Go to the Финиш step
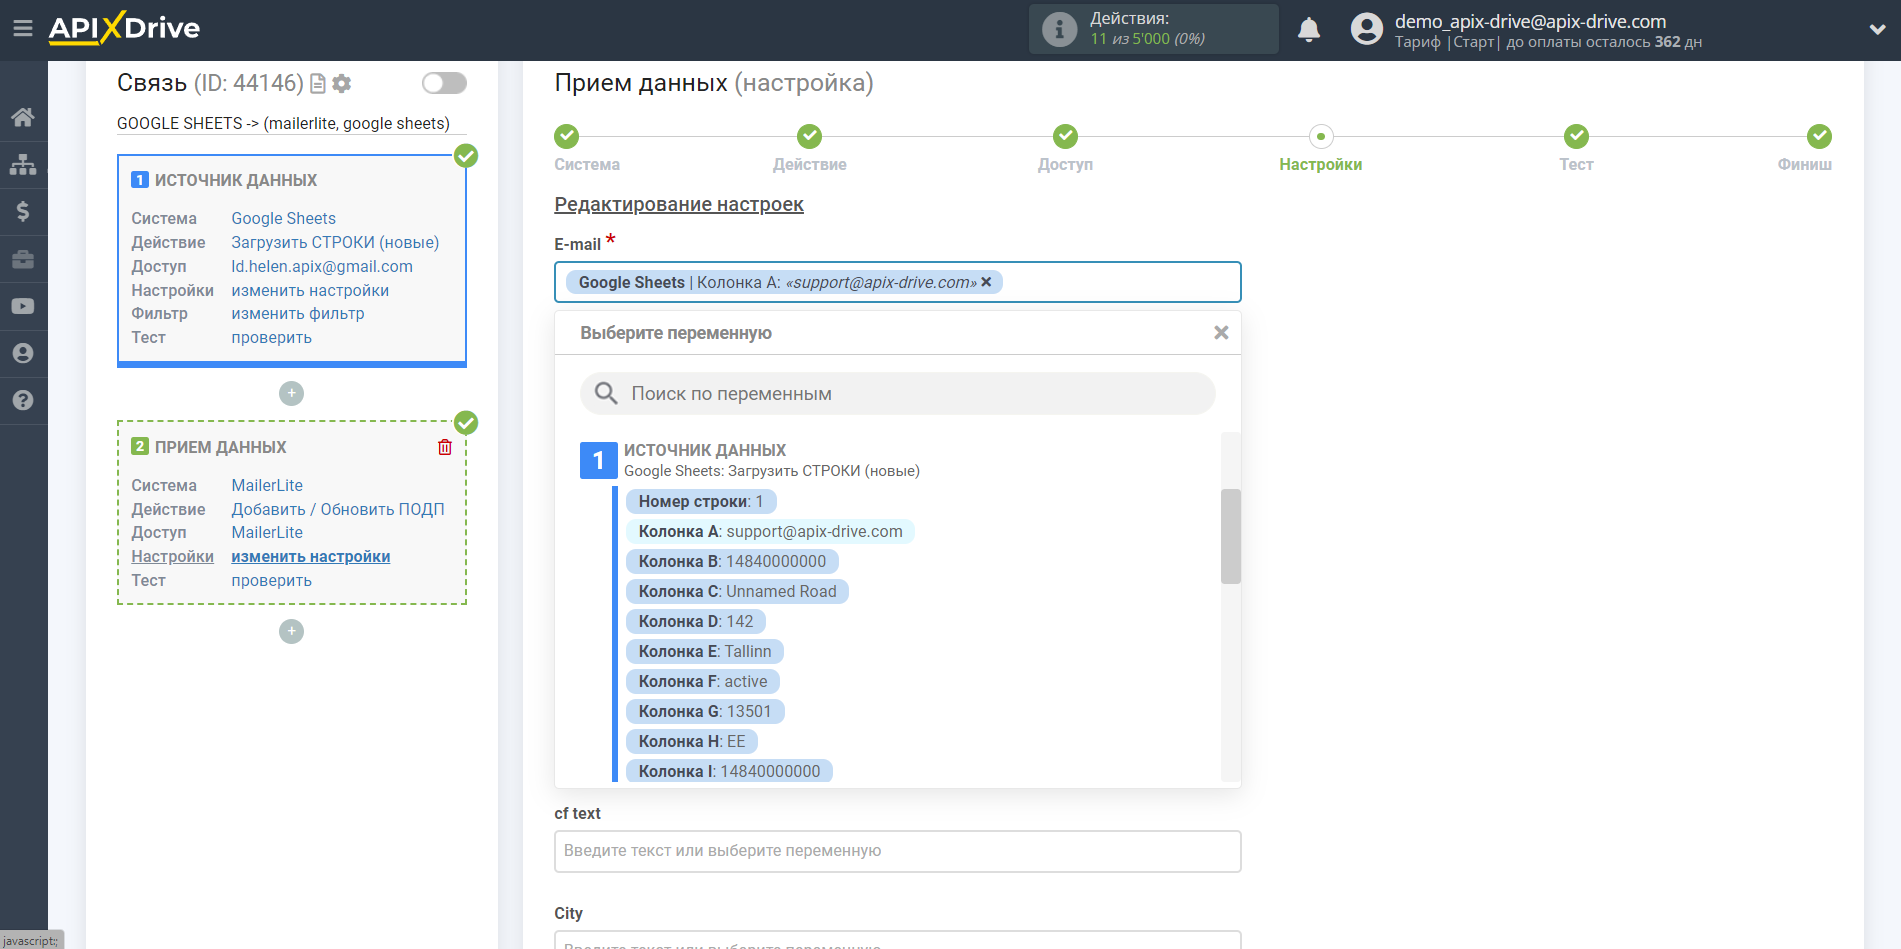The image size is (1901, 949). coord(1806,149)
